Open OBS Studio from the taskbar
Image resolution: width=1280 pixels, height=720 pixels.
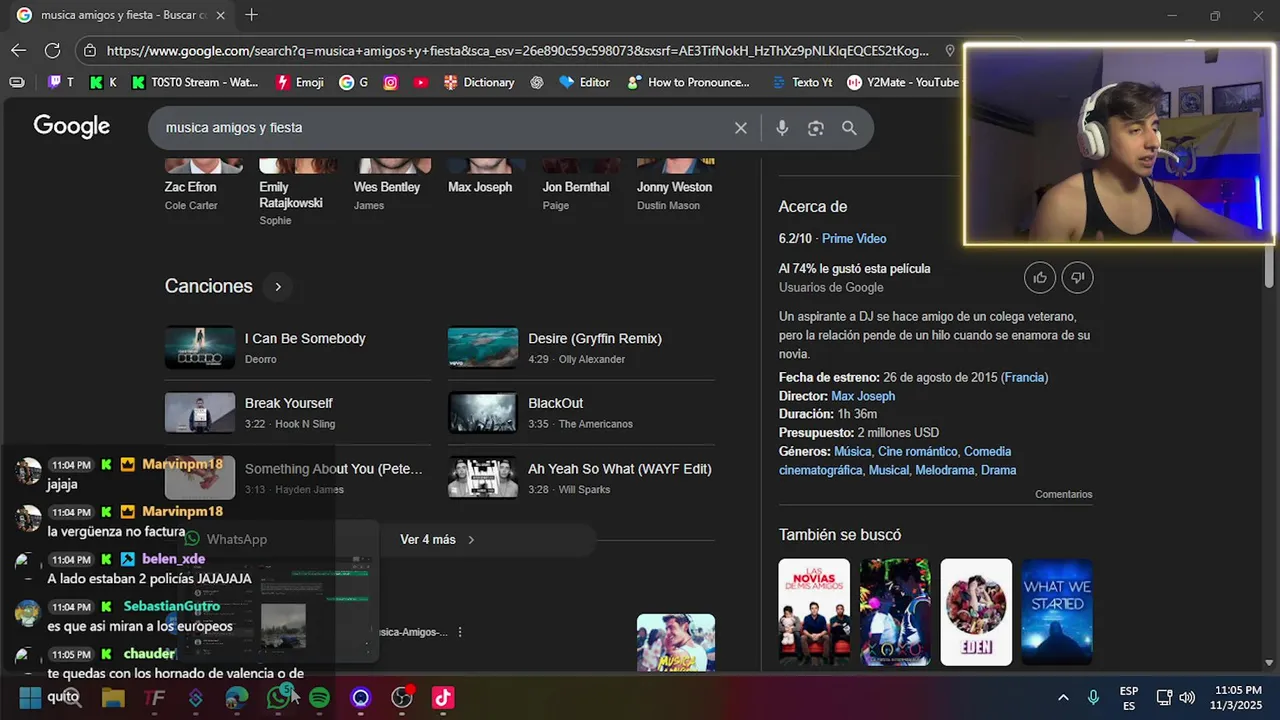click(x=402, y=697)
